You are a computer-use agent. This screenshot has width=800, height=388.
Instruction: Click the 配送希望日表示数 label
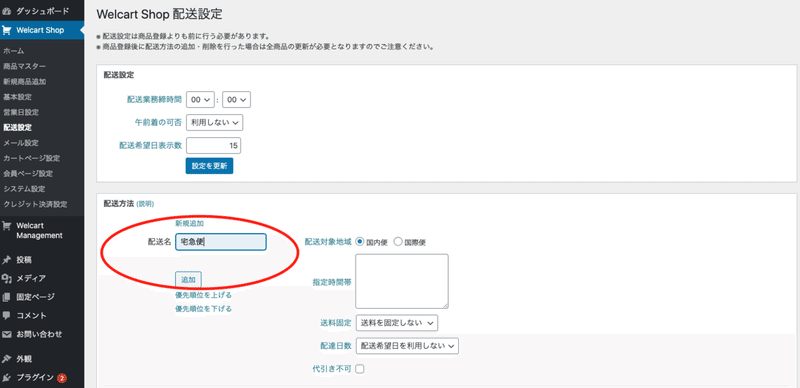tap(151, 146)
